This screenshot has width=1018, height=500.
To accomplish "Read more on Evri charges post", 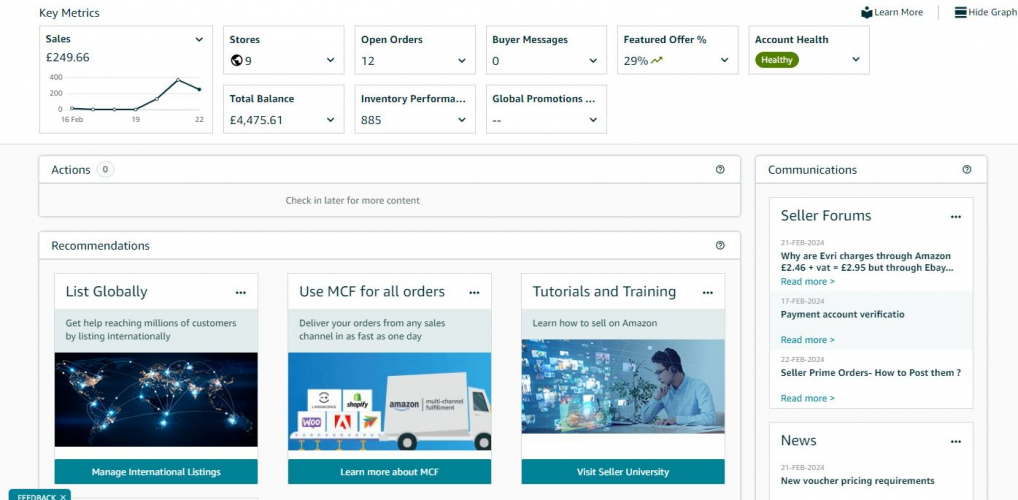I will pyautogui.click(x=808, y=281).
